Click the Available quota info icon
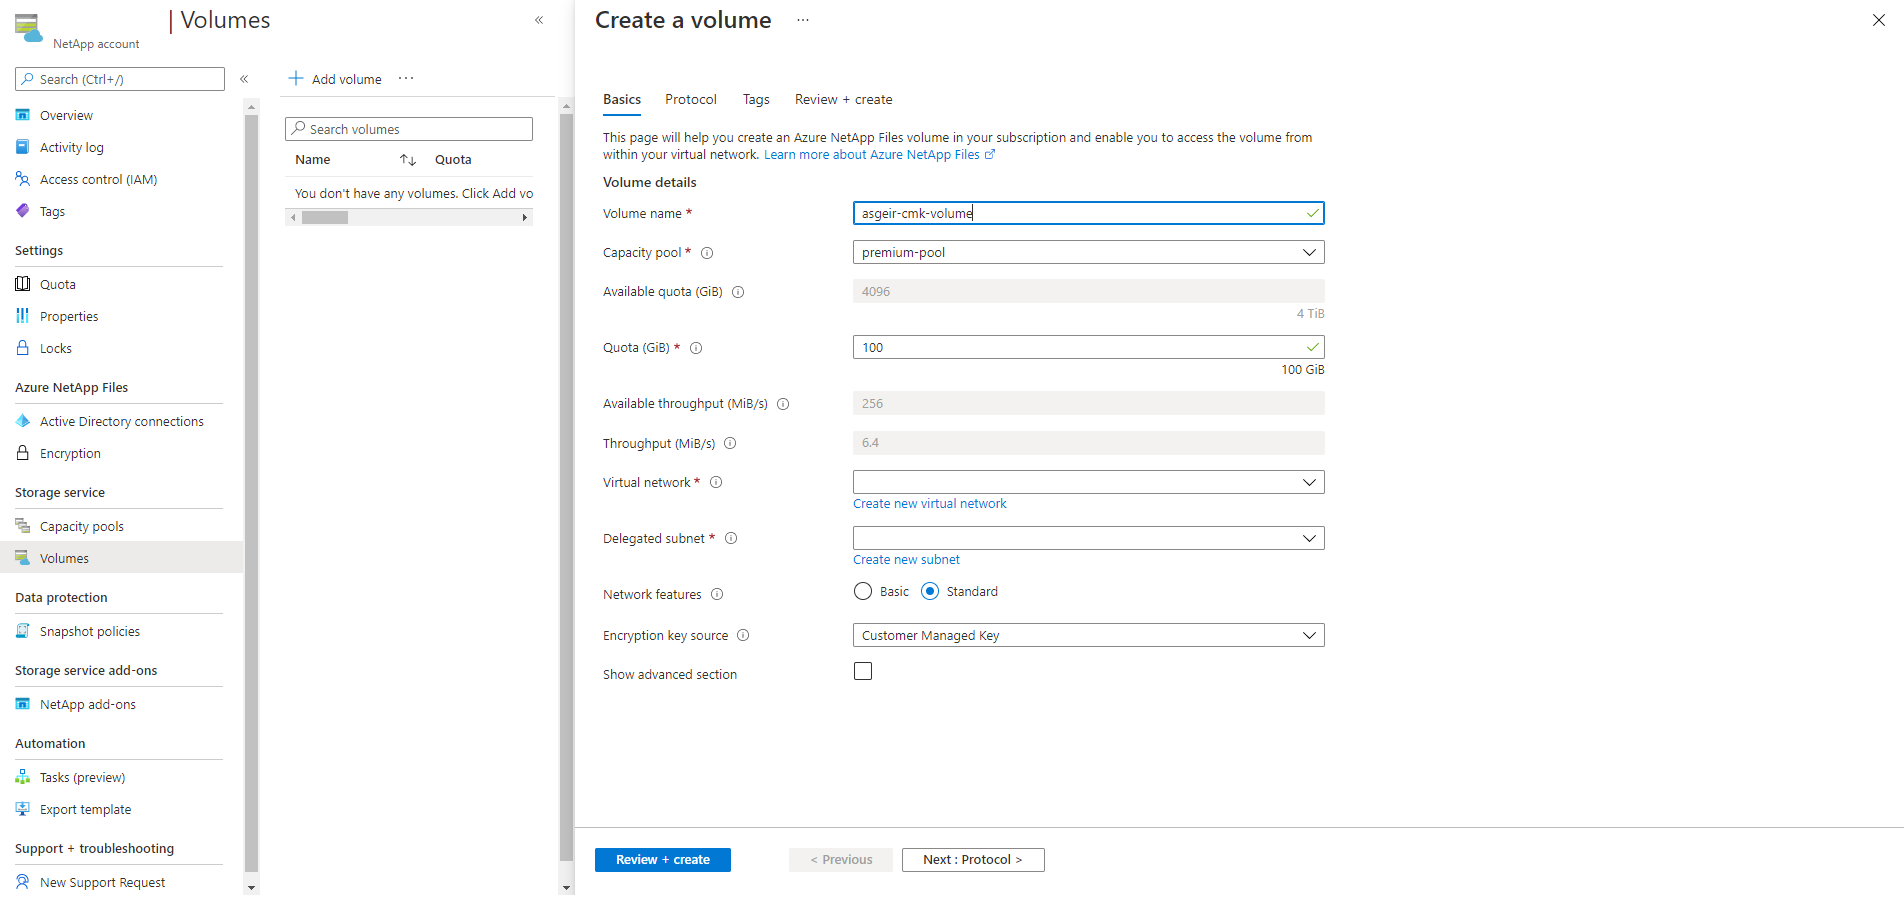This screenshot has height=899, width=1904. tap(738, 292)
